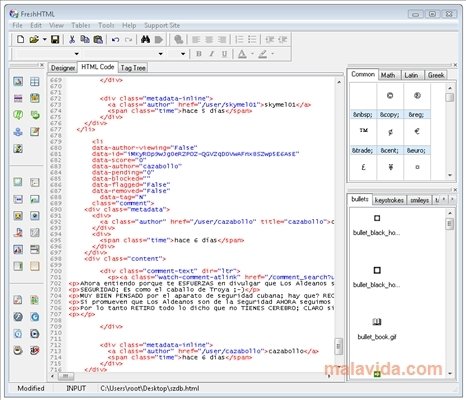Click the grayed globe hyperlink icon
This screenshot has width=466, height=400.
[179, 40]
